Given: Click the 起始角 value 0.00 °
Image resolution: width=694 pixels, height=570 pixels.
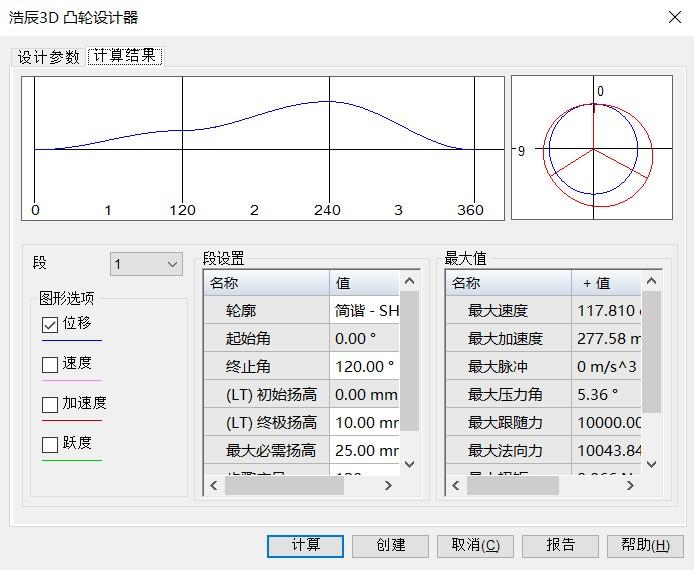Looking at the screenshot, I should [364, 338].
